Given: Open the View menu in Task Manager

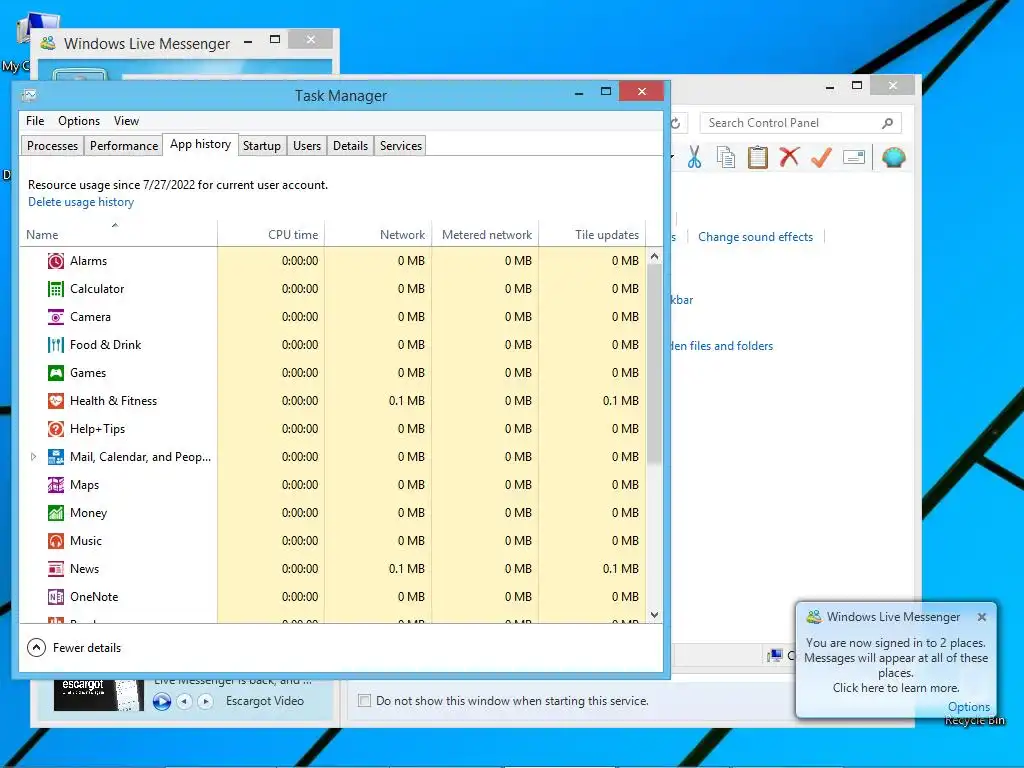Looking at the screenshot, I should click(x=126, y=121).
